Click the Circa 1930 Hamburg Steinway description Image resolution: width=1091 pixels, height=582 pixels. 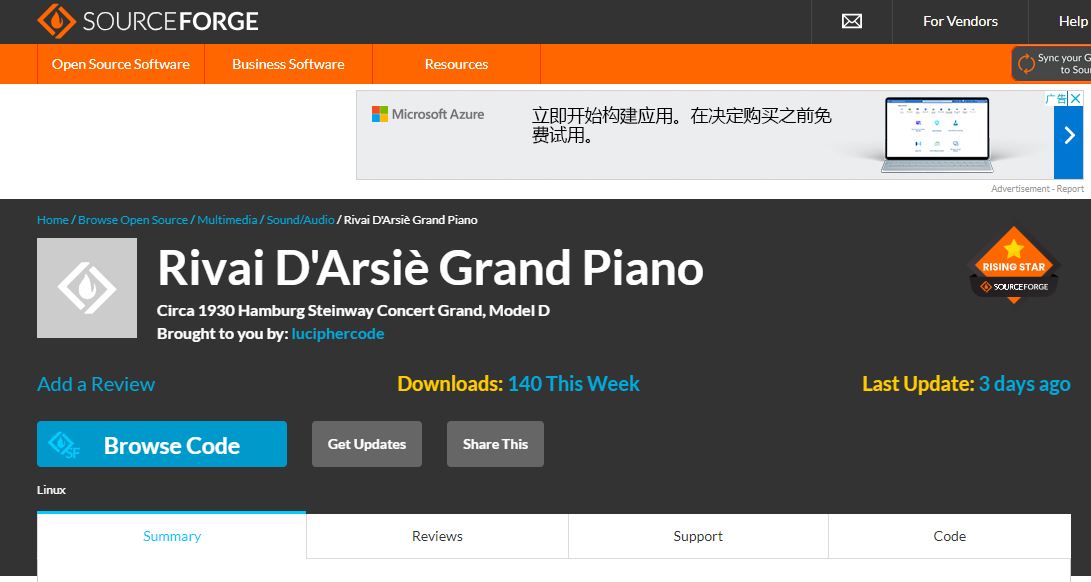(353, 310)
